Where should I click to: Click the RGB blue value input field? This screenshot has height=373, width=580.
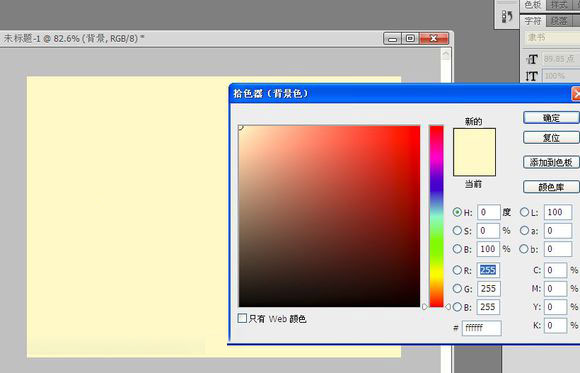(489, 307)
